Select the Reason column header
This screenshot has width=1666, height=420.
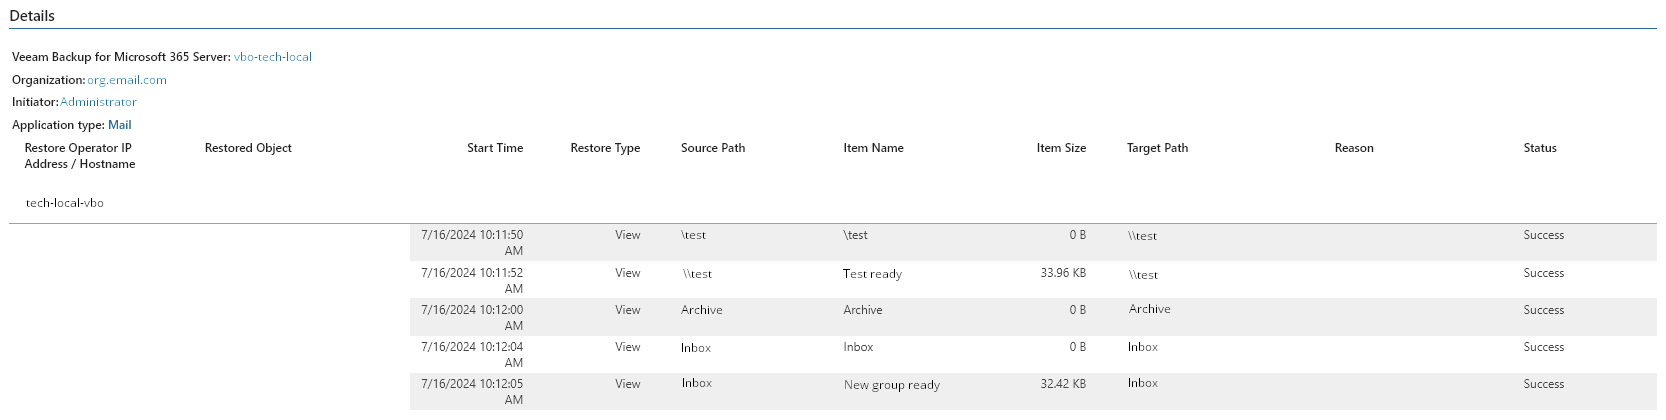1354,148
